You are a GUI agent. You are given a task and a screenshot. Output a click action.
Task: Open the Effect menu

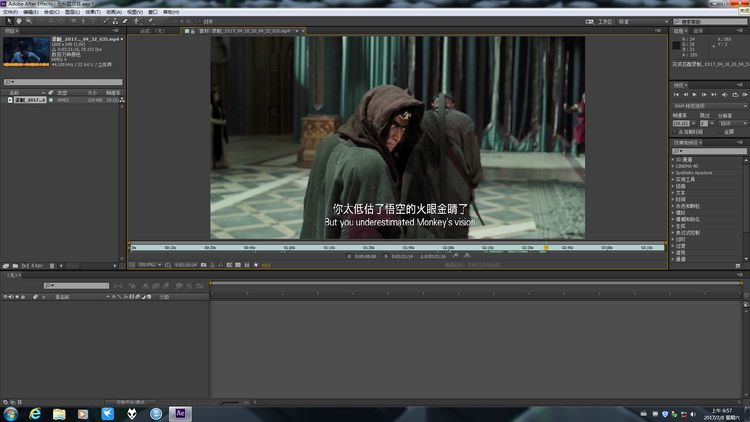[x=93, y=12]
